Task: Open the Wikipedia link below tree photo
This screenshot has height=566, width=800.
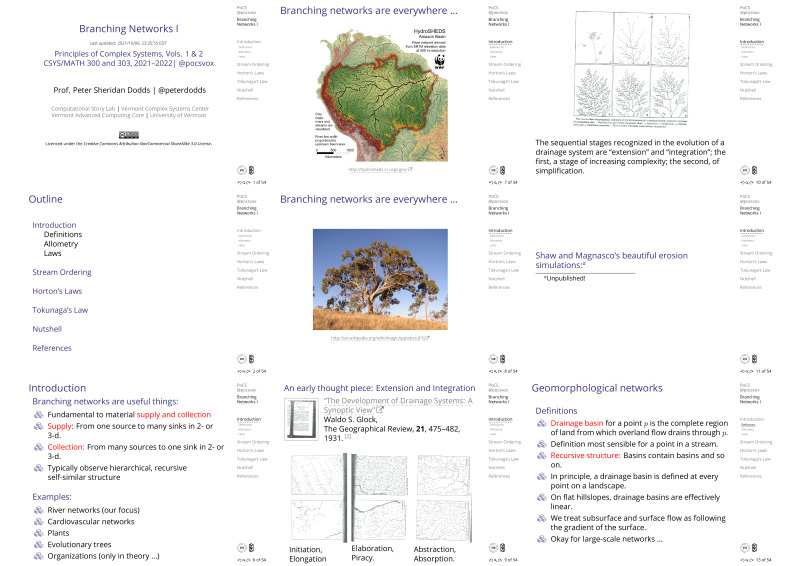Action: click(373, 338)
